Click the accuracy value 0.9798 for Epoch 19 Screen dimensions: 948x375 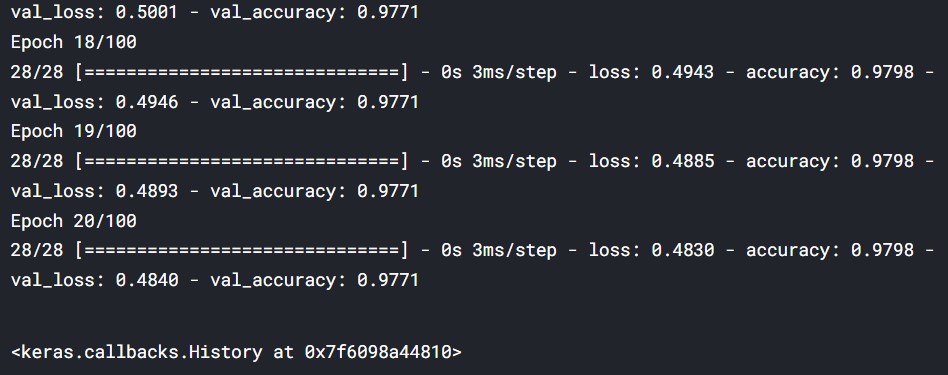coord(882,161)
